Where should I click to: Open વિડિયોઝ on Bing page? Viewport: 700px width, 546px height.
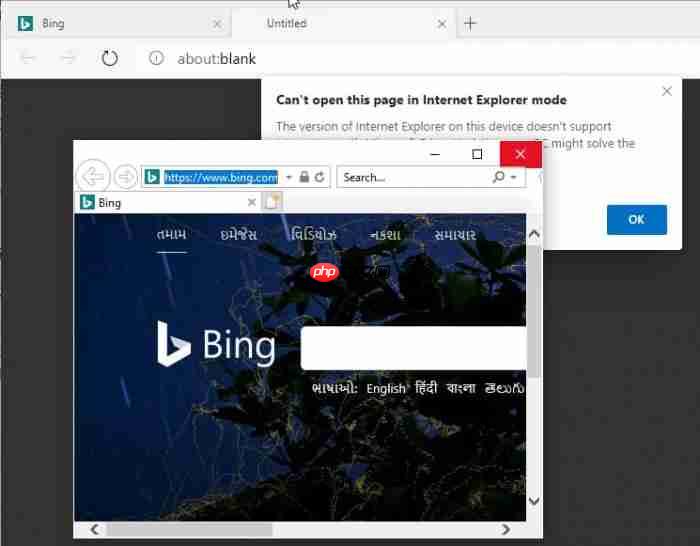point(313,234)
